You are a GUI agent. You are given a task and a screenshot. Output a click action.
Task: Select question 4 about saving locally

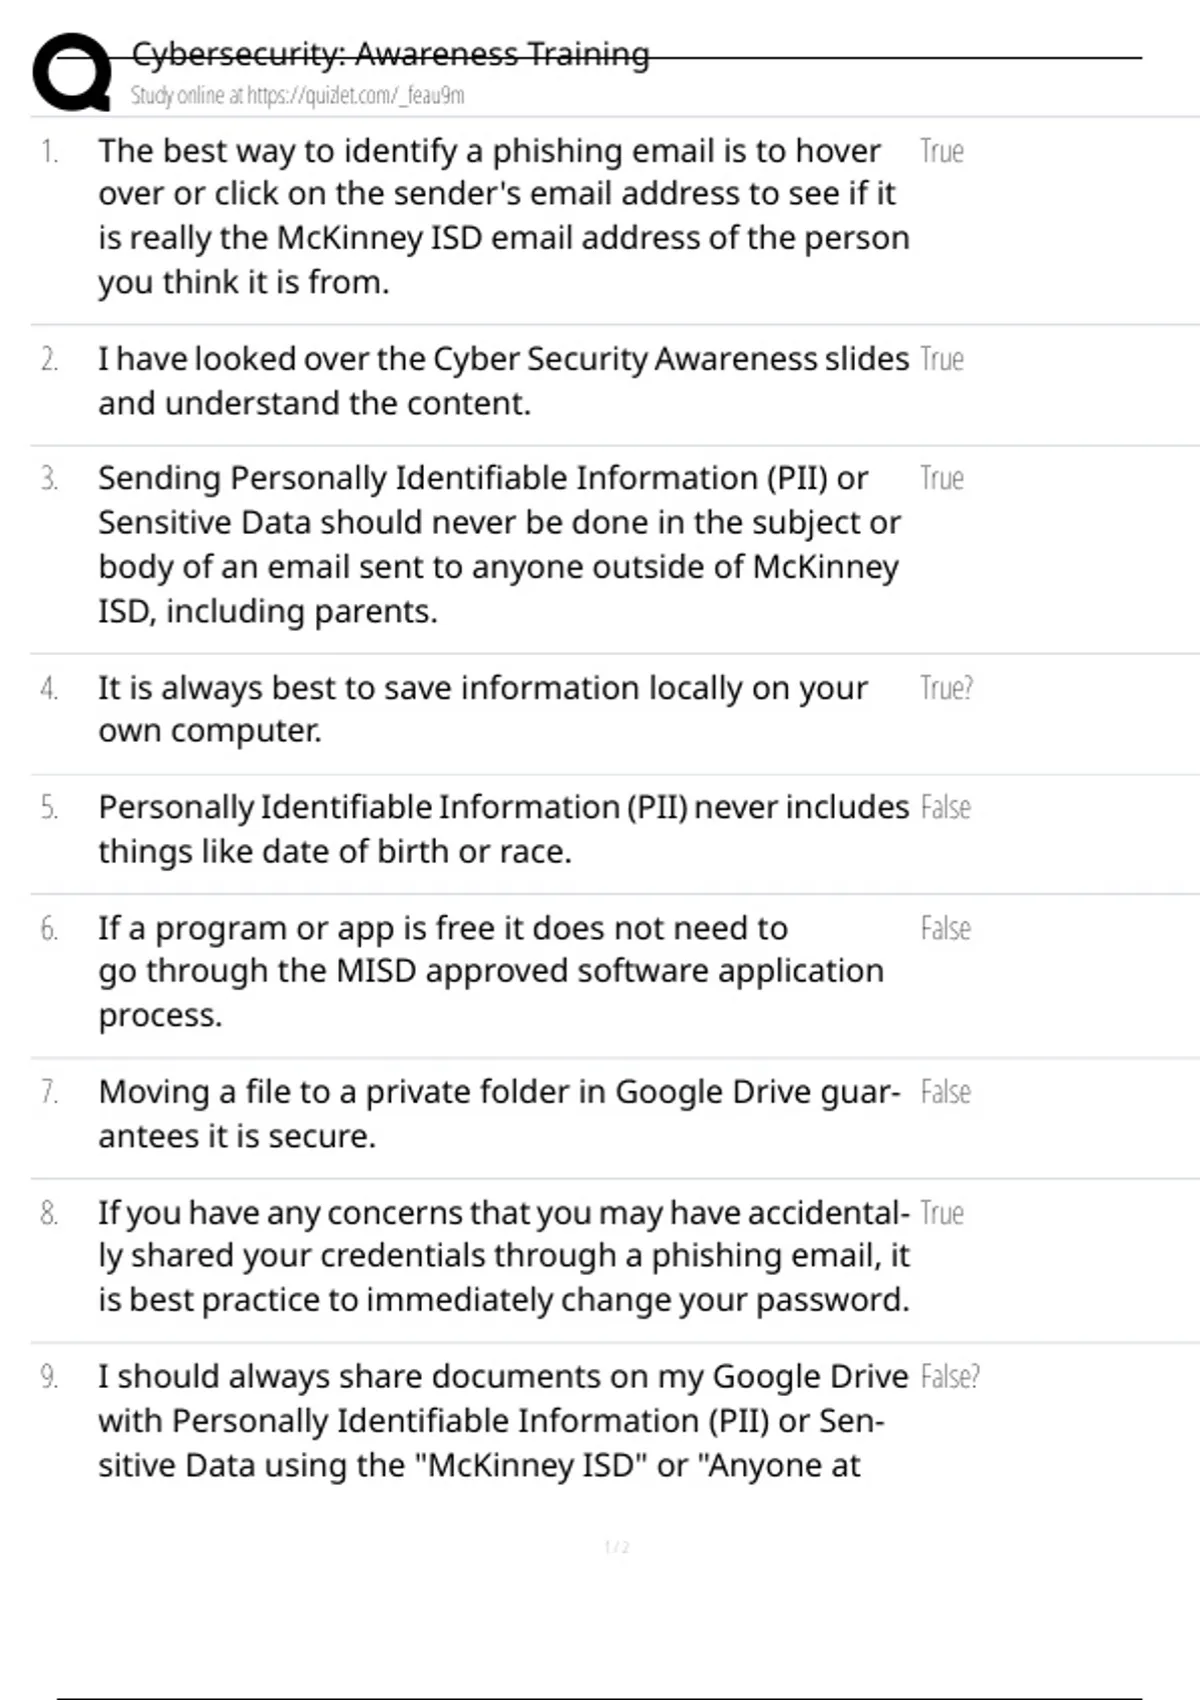click(x=483, y=709)
